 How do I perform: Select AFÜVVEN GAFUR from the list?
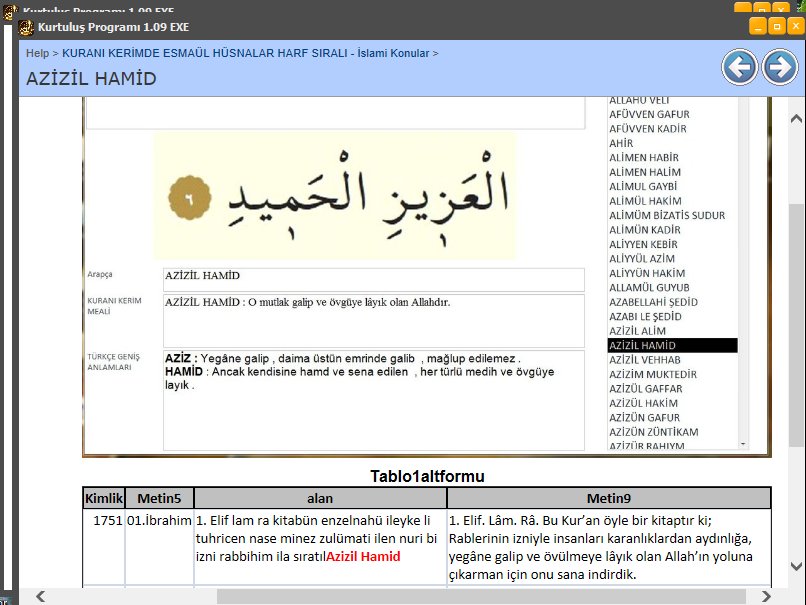coord(649,114)
